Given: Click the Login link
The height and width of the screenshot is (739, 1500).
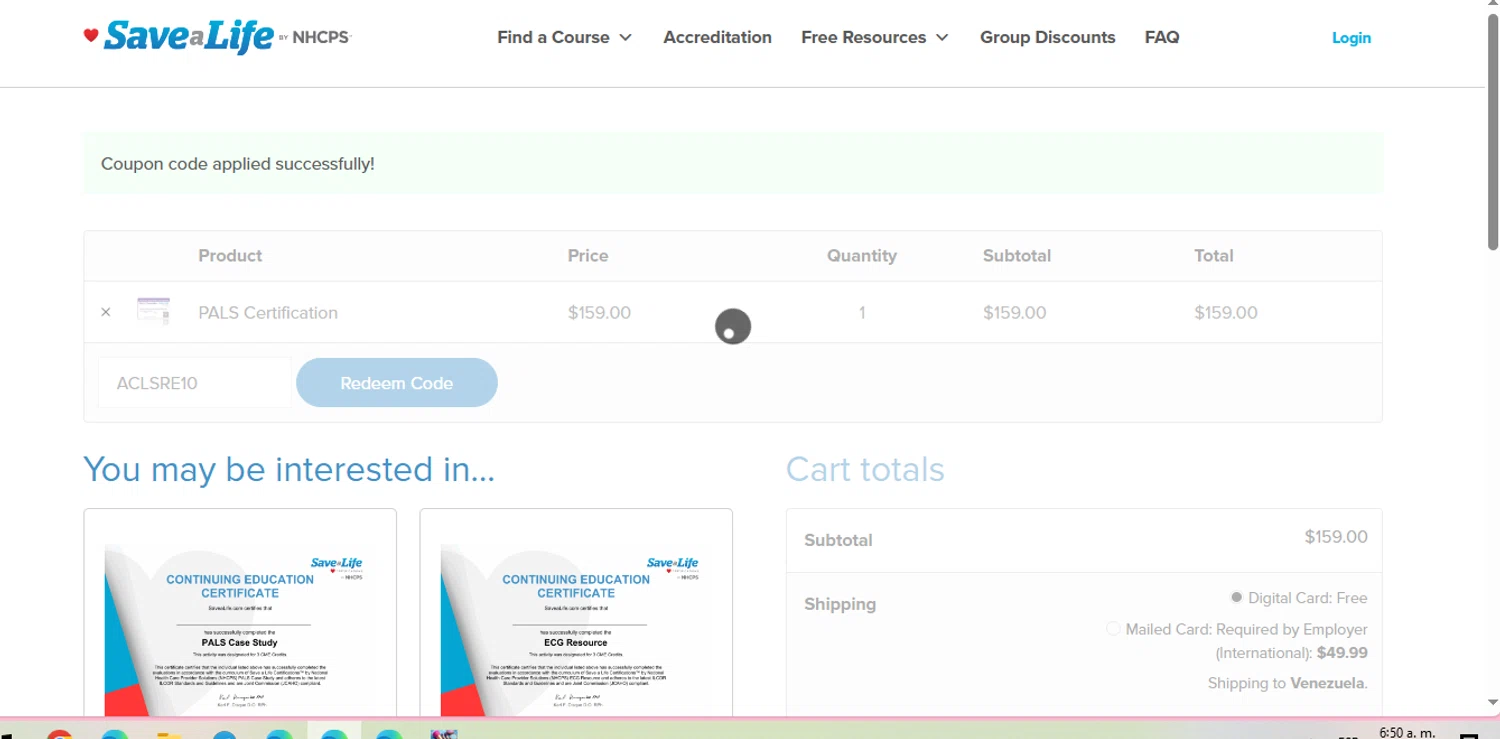Looking at the screenshot, I should pyautogui.click(x=1351, y=38).
